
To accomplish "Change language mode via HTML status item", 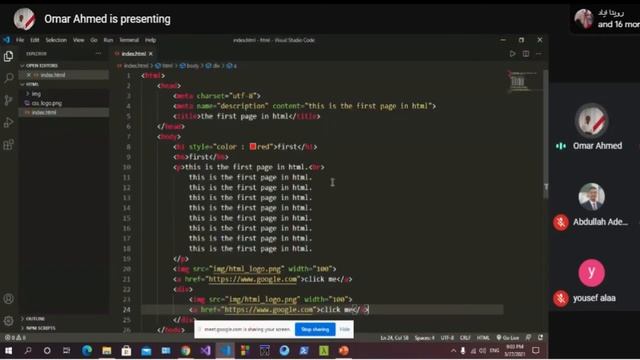I will [483, 338].
